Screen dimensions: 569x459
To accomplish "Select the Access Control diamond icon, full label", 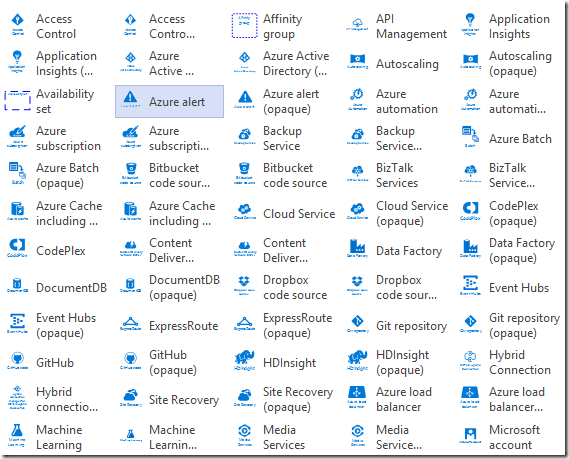I will [x=17, y=25].
